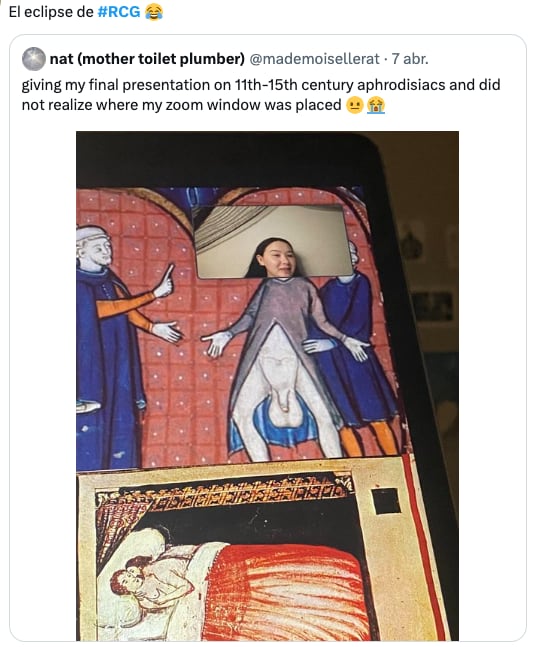Screen dimensions: 537x647
Task: Click the central figure's grey tunic
Action: pyautogui.click(x=285, y=314)
